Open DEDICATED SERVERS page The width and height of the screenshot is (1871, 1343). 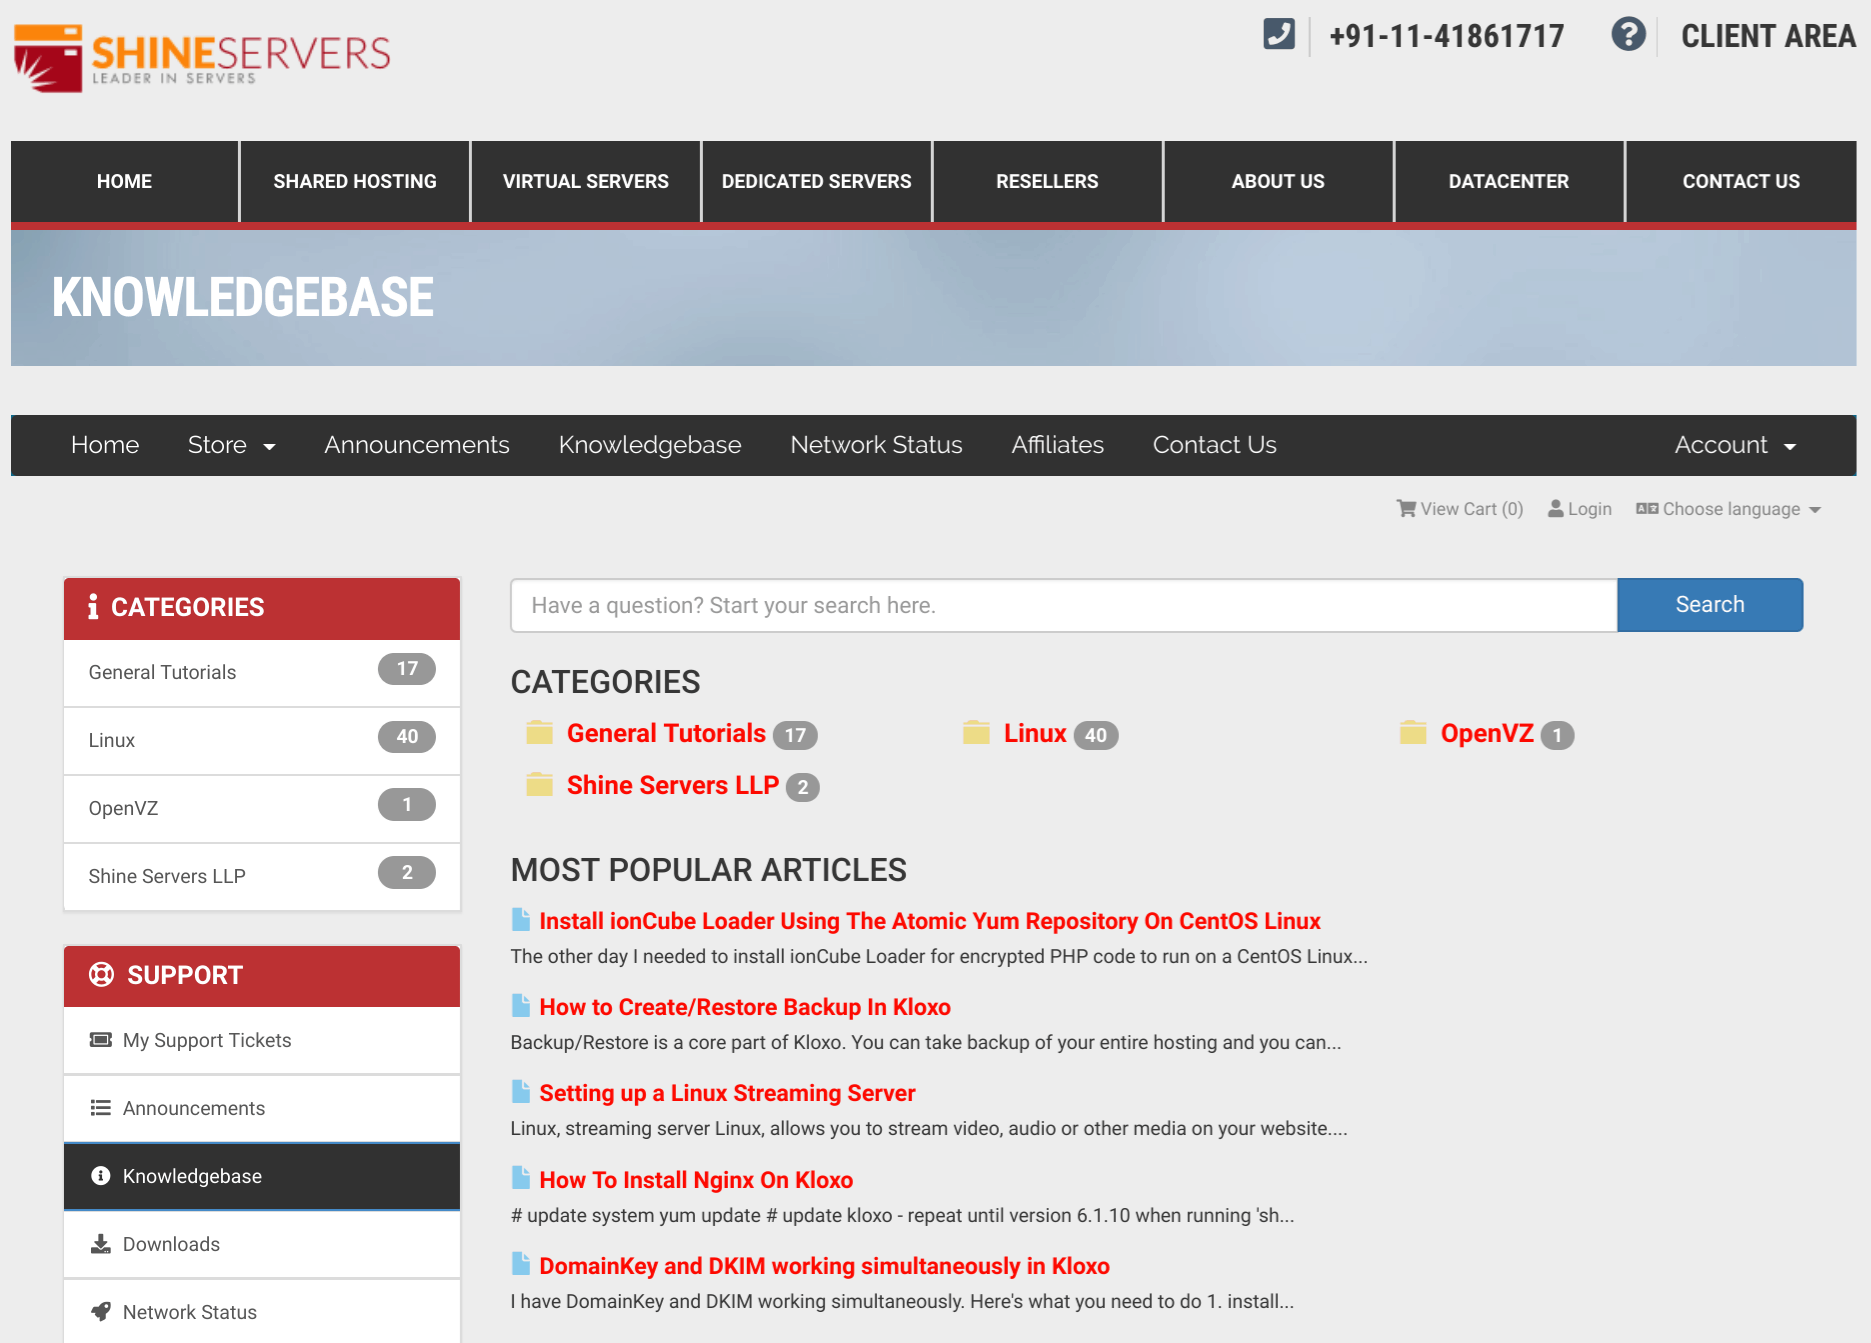point(817,181)
